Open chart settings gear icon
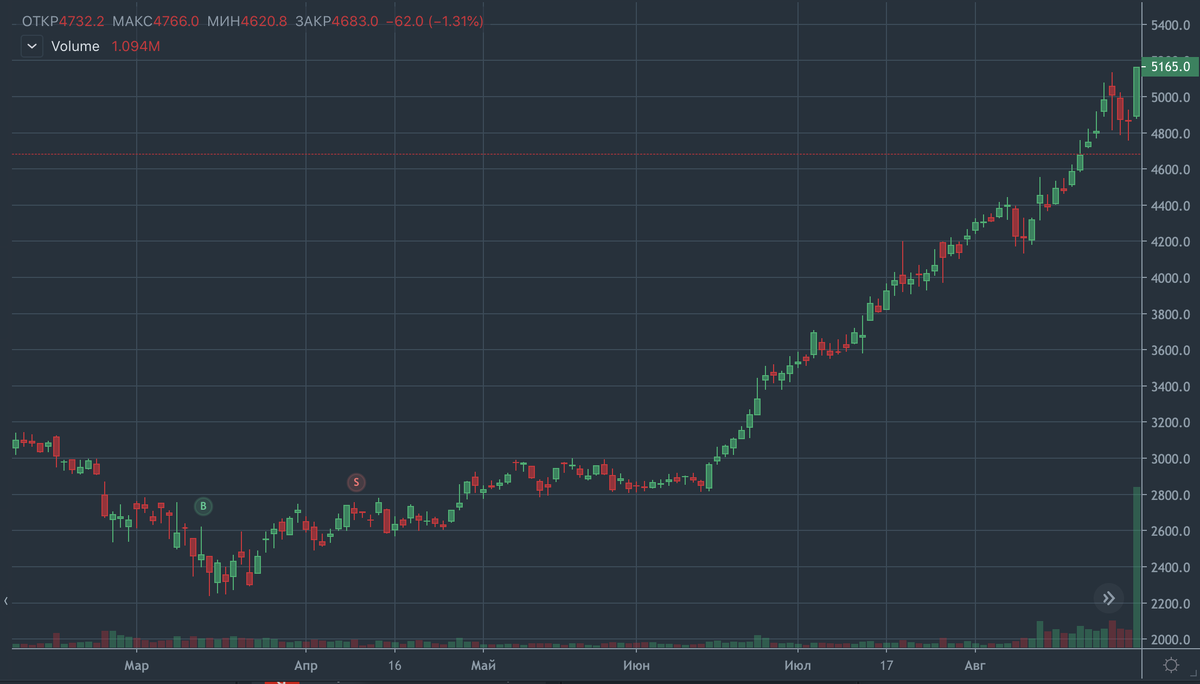This screenshot has height=684, width=1200. (1171, 665)
